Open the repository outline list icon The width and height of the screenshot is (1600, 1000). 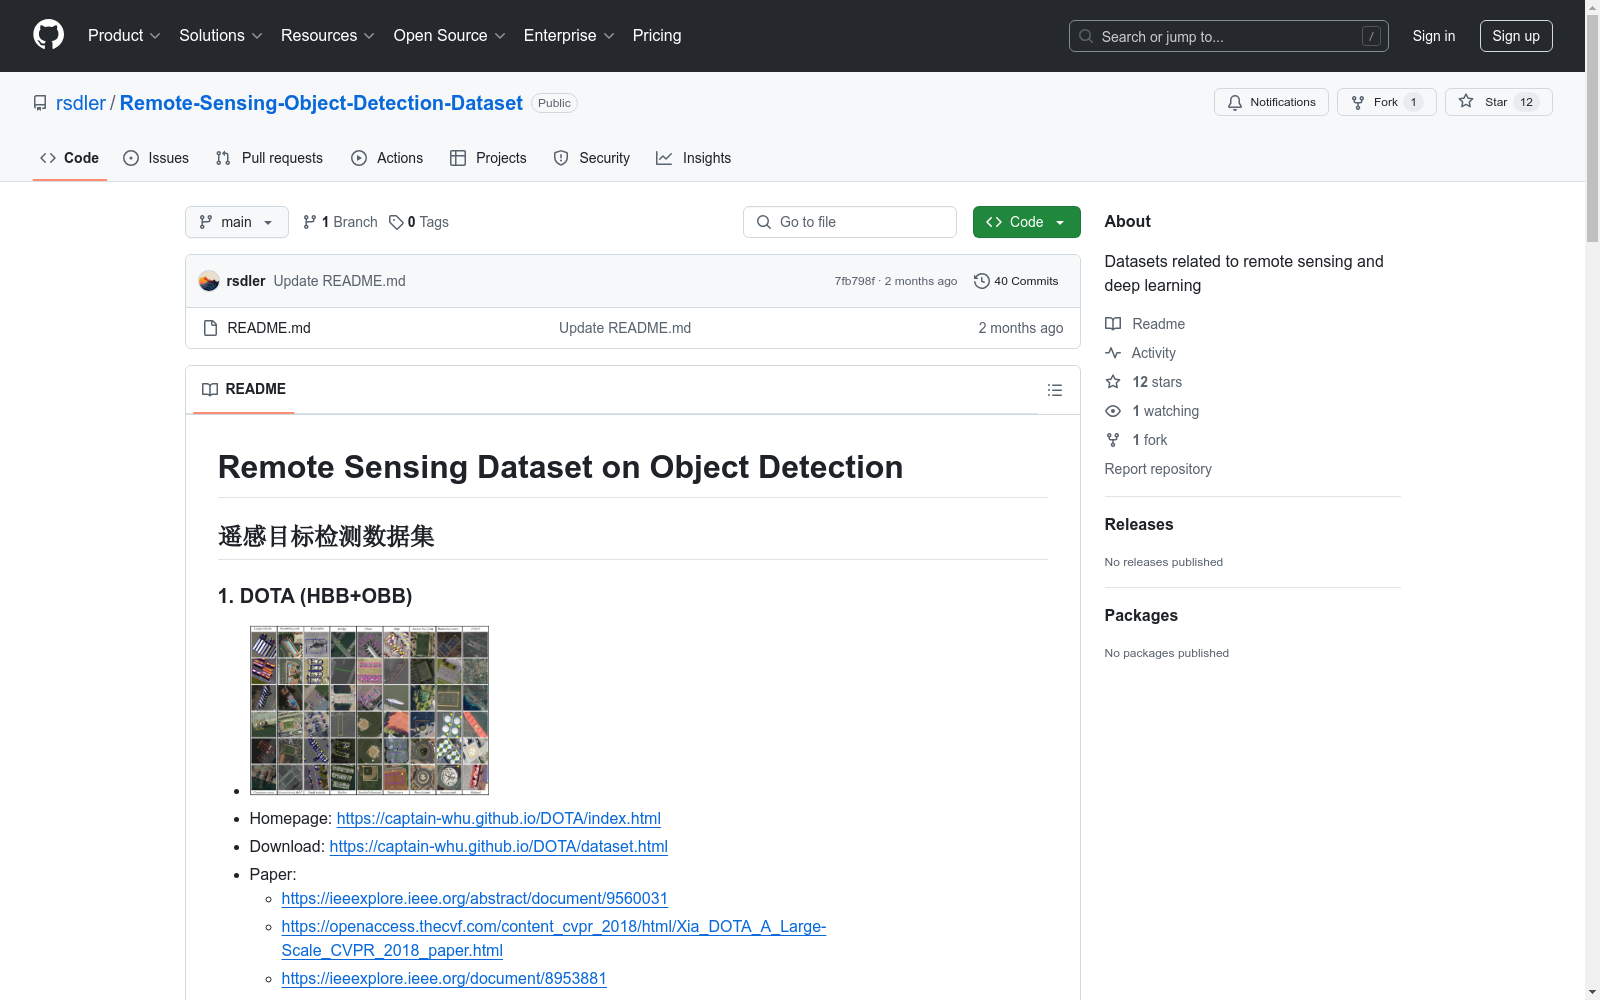(x=1054, y=390)
